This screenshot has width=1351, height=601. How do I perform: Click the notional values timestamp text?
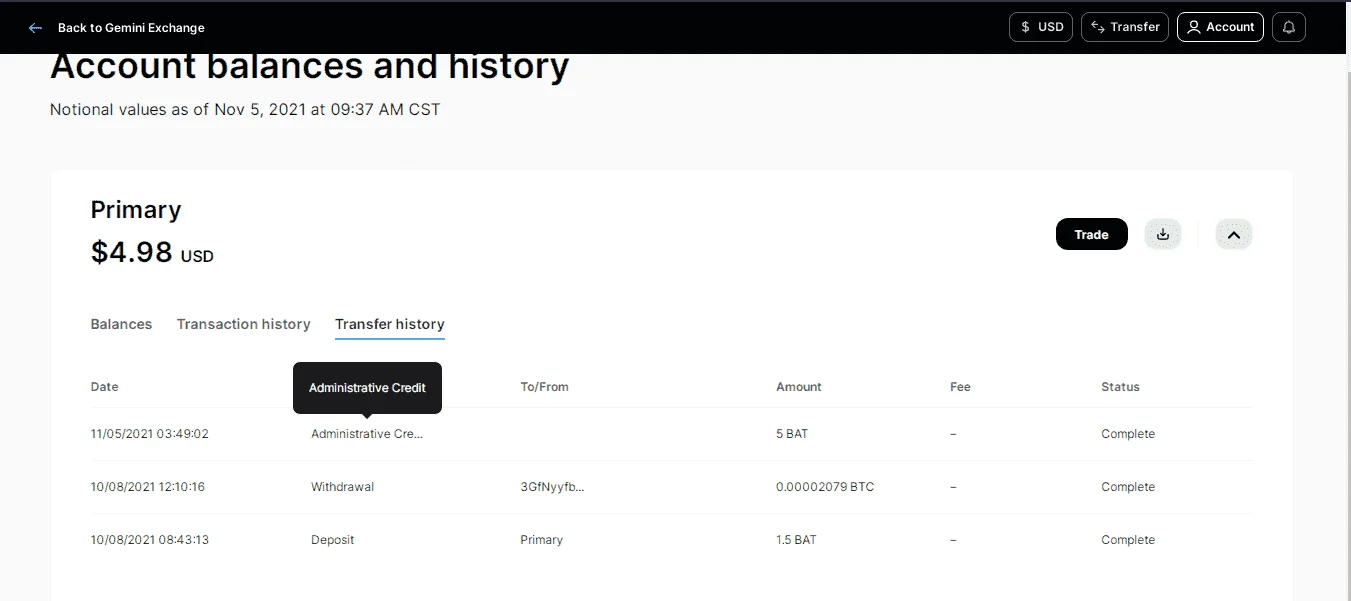coord(245,109)
